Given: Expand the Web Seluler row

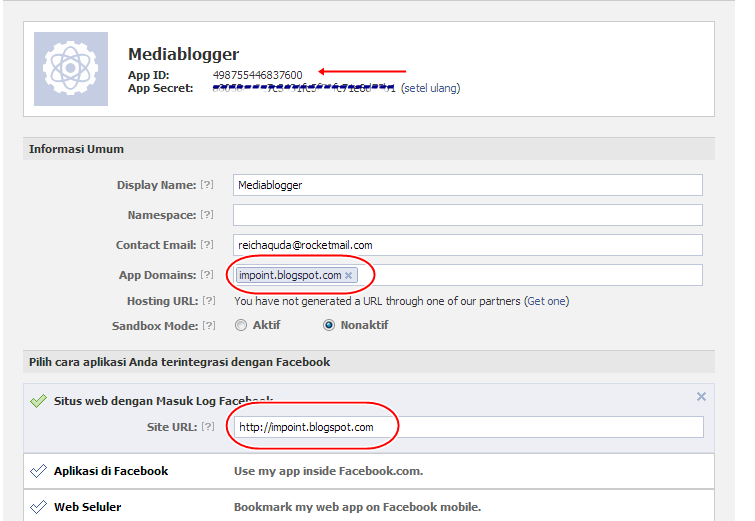Looking at the screenshot, I should click(369, 506).
